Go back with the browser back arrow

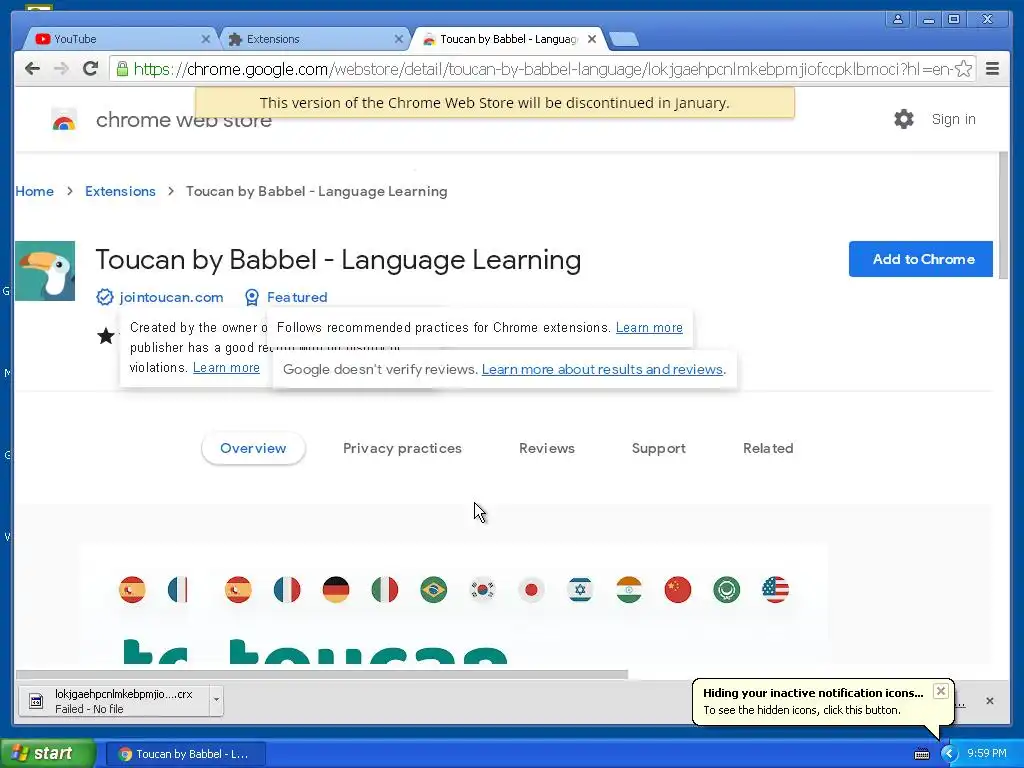point(32,69)
